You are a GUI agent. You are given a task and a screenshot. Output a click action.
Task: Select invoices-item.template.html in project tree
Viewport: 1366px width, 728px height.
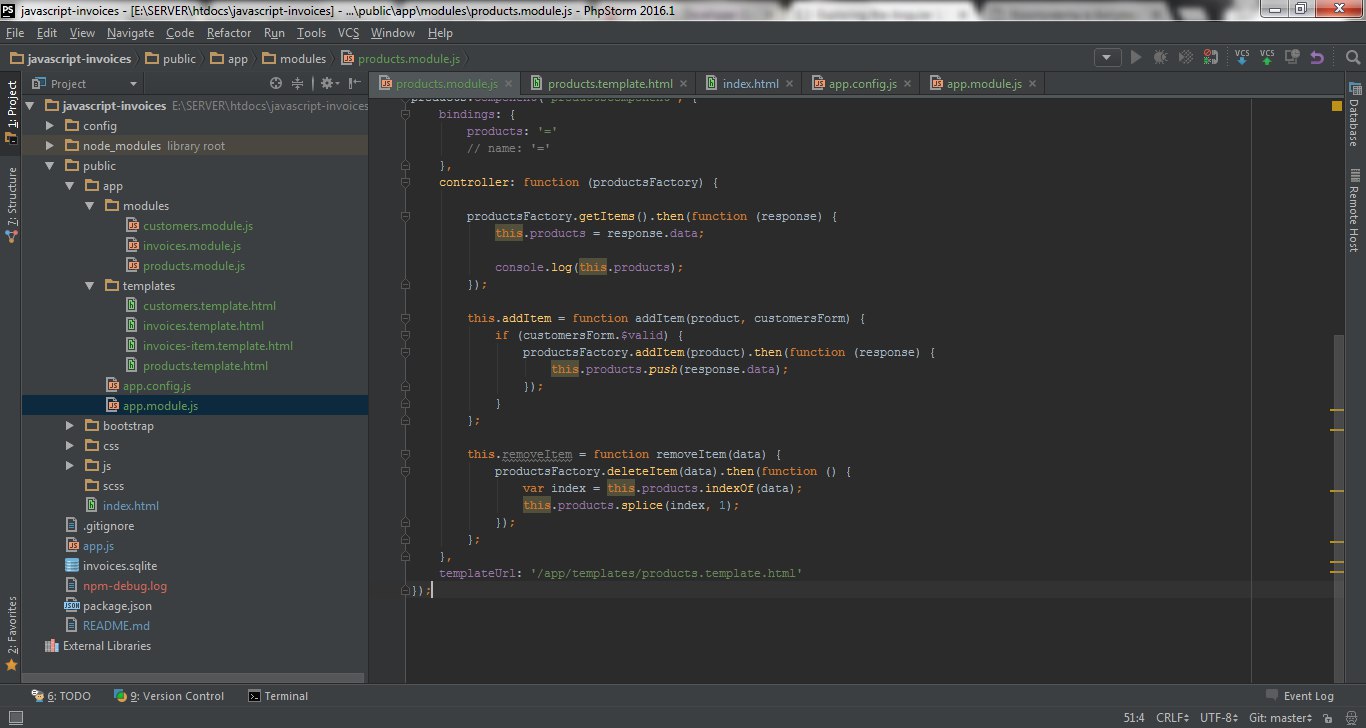pyautogui.click(x=217, y=346)
